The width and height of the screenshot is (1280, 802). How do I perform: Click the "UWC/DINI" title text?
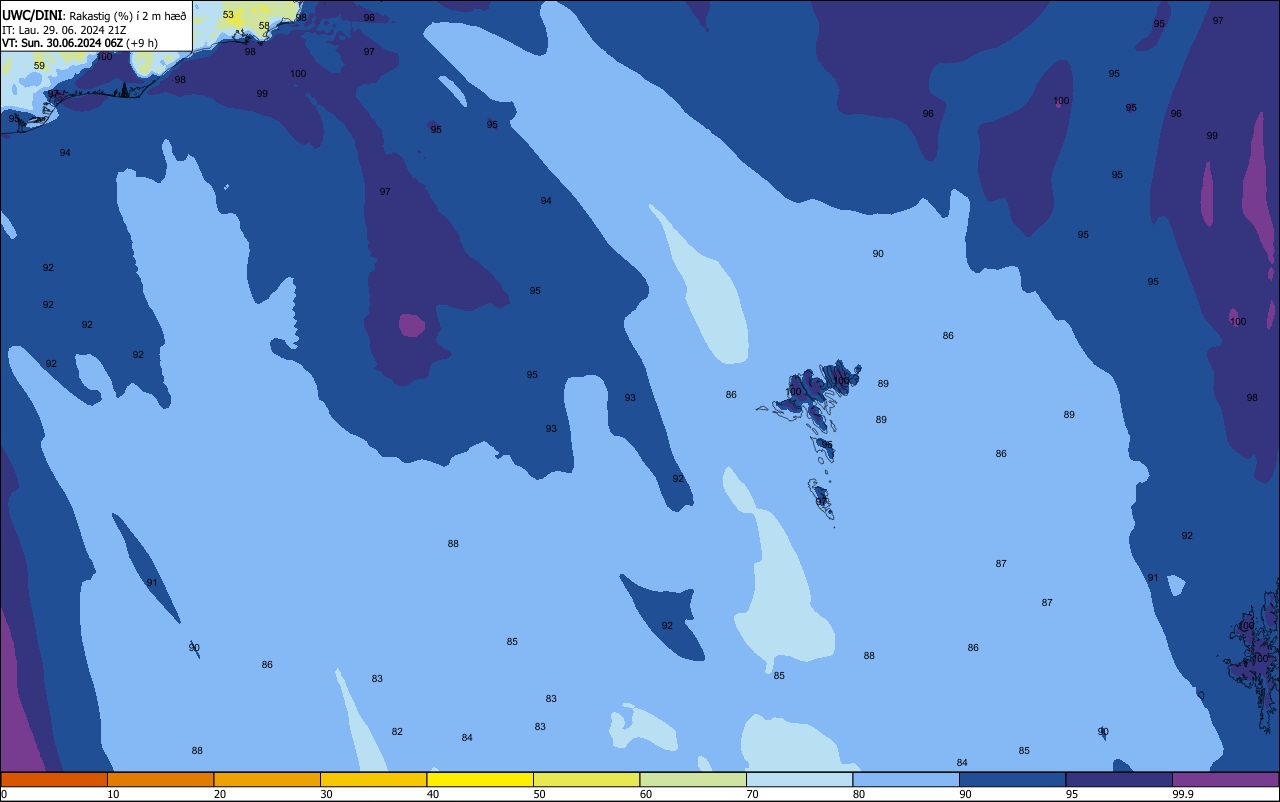pyautogui.click(x=32, y=15)
